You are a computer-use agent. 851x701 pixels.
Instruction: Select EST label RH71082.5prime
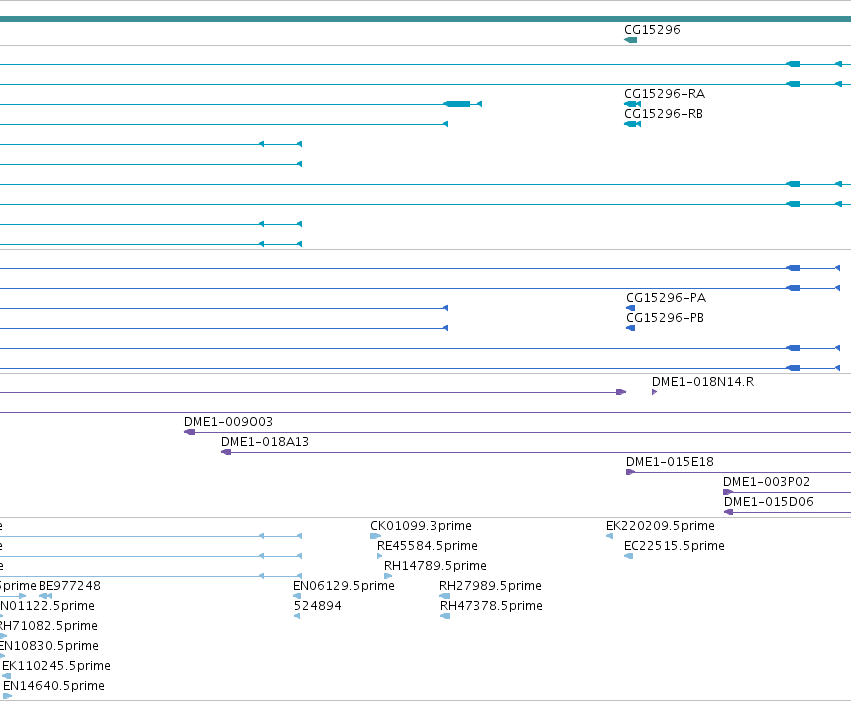pyautogui.click(x=48, y=626)
